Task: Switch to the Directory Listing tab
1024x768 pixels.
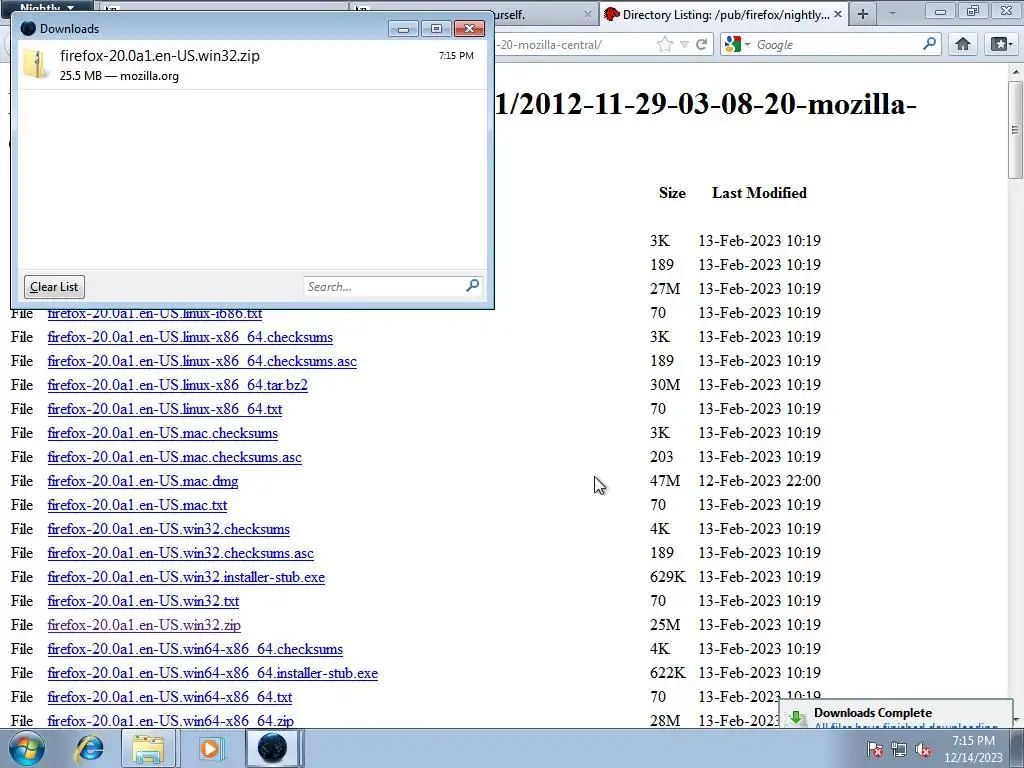Action: (x=724, y=14)
